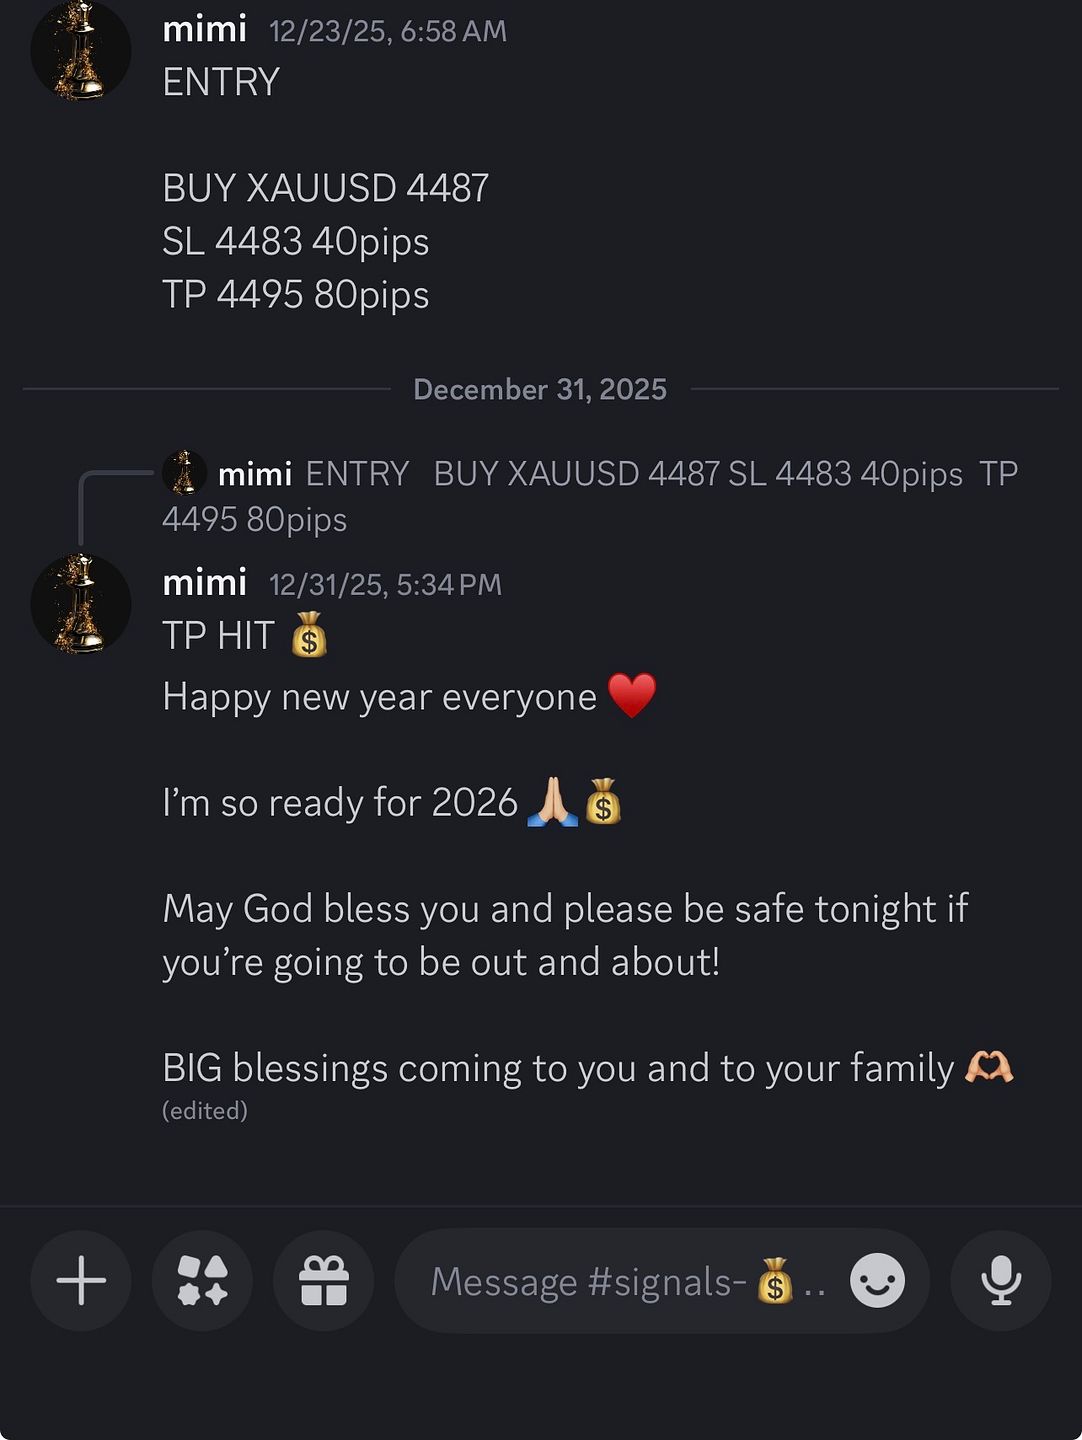Open mimi's avatar on ENTRY message
The height and width of the screenshot is (1440, 1082).
[x=81, y=50]
